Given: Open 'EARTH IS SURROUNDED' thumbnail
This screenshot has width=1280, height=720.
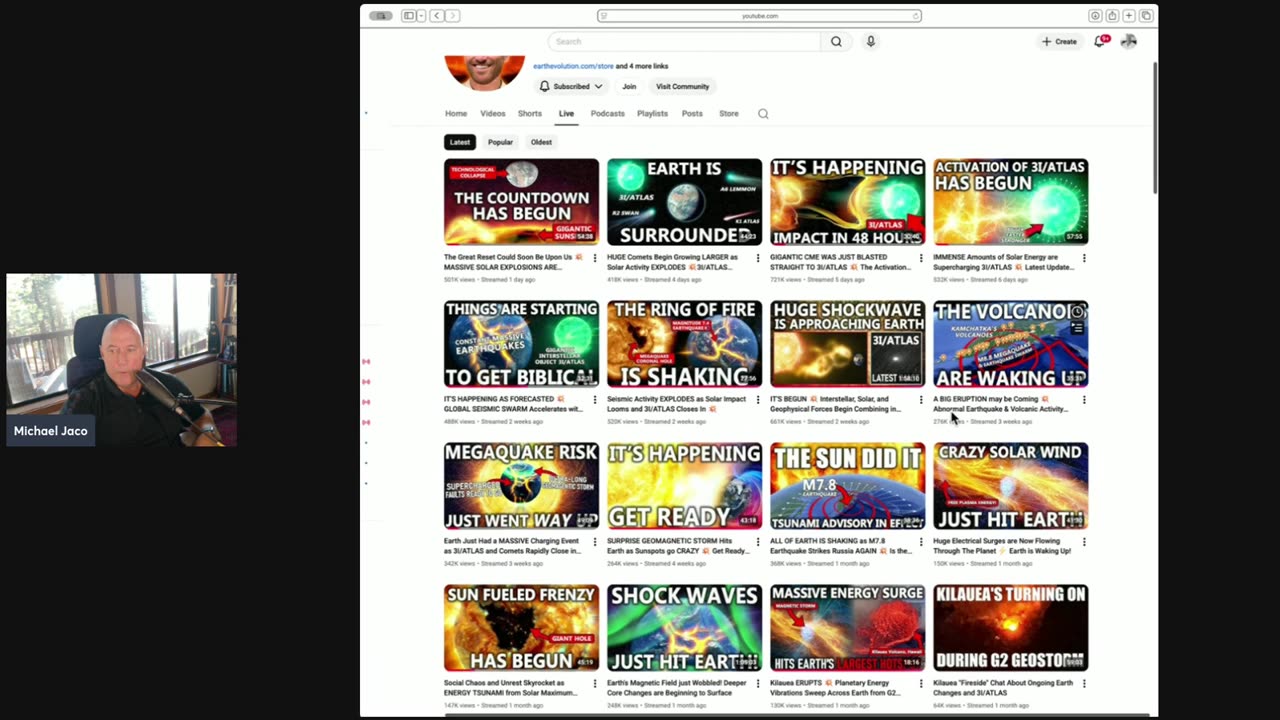Looking at the screenshot, I should (684, 202).
